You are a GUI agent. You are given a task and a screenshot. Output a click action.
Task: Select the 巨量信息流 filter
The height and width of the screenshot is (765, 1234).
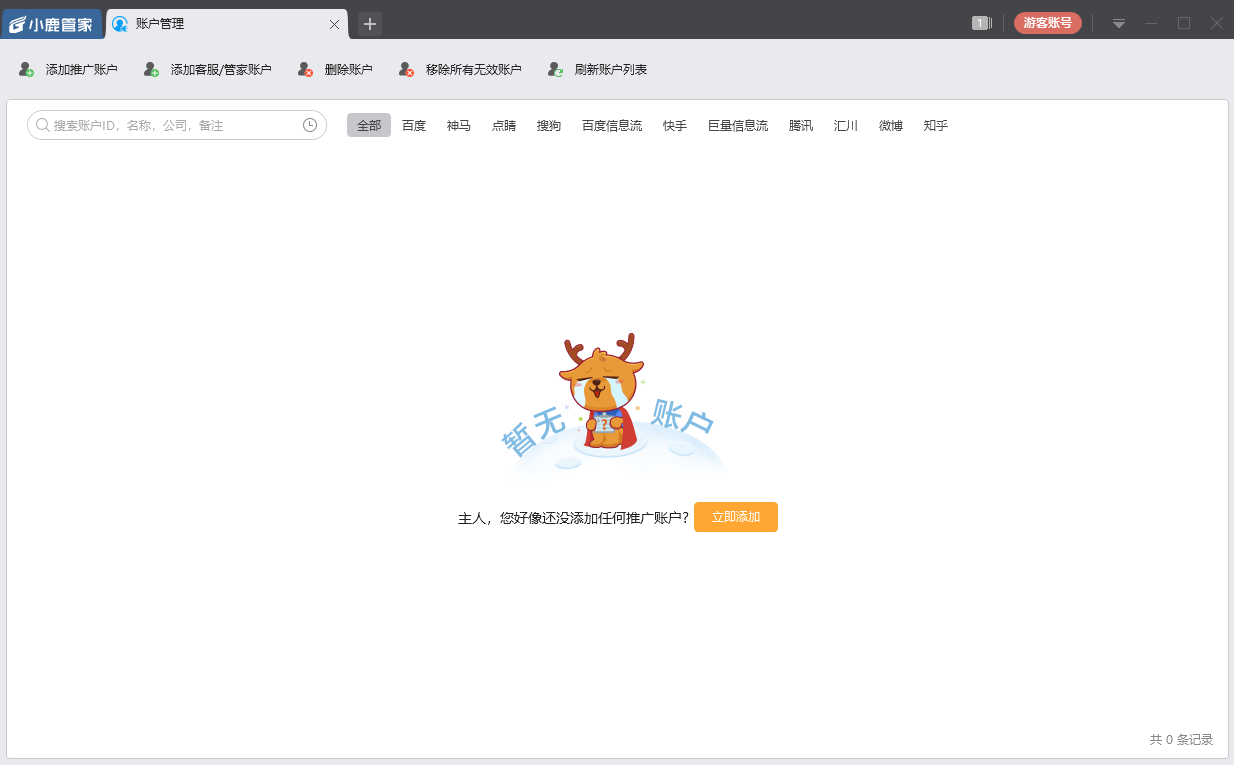click(738, 125)
